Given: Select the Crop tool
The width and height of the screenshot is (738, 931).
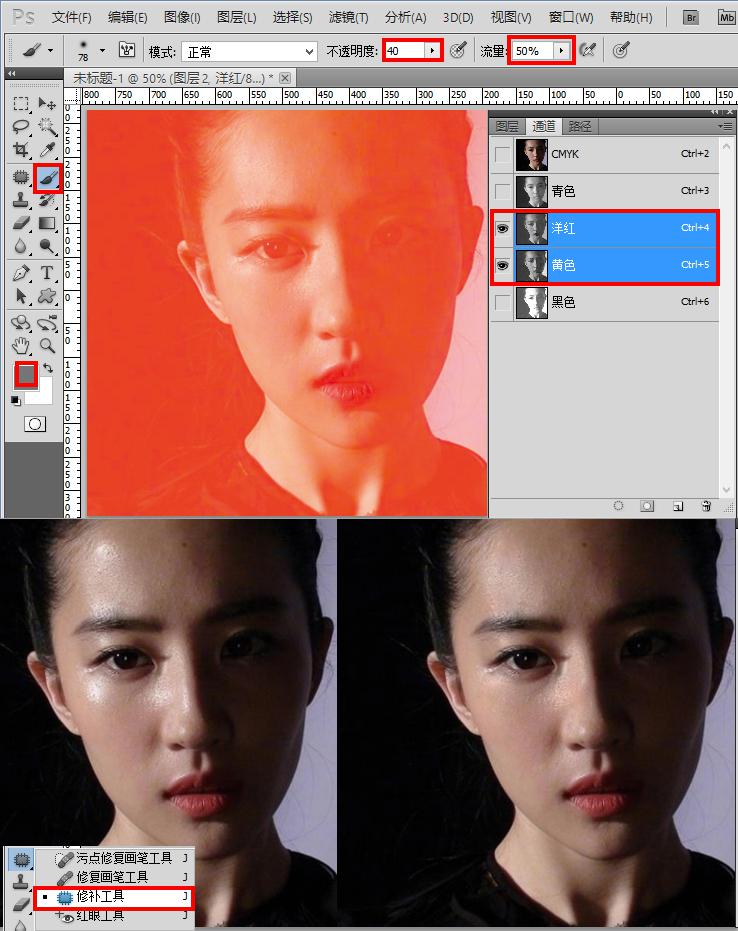Looking at the screenshot, I should click(x=21, y=150).
